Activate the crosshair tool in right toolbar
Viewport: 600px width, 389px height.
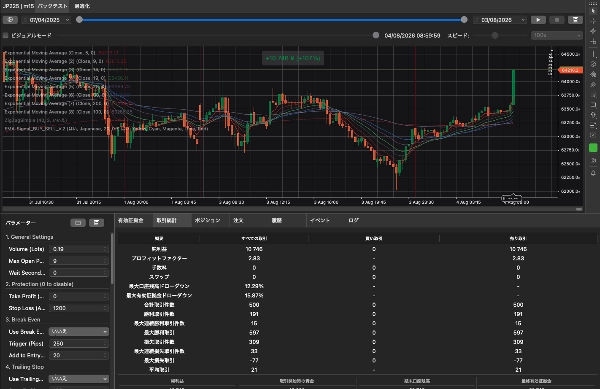(x=593, y=21)
